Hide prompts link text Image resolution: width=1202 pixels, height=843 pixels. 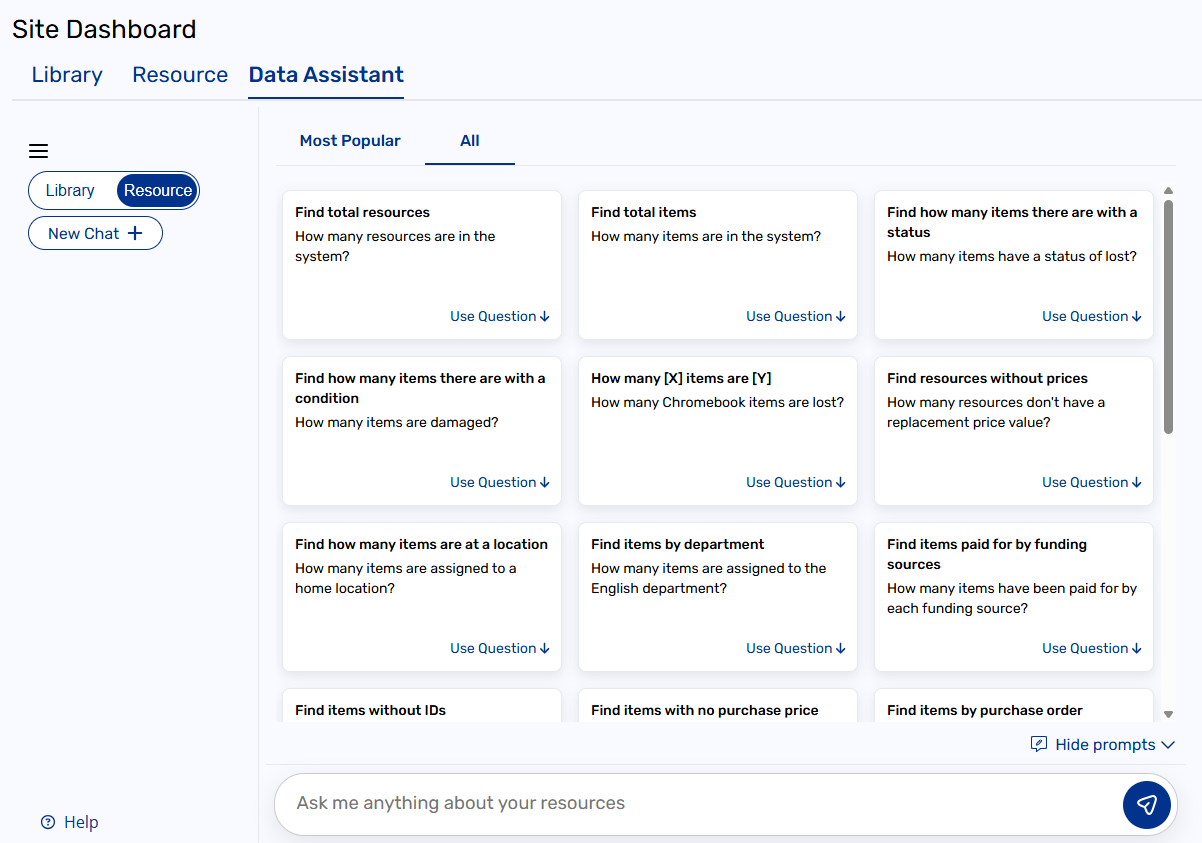pyautogui.click(x=1105, y=745)
